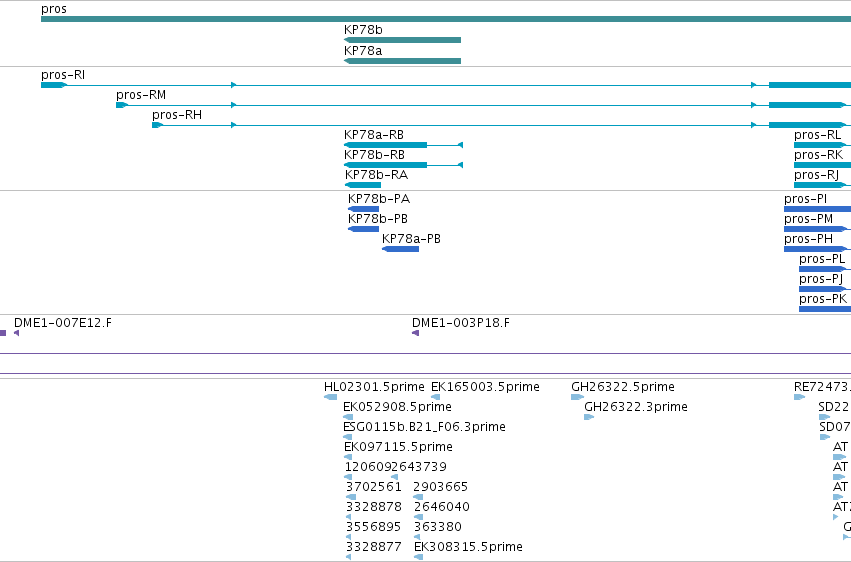Click the pros-PL protein label

coord(822,259)
